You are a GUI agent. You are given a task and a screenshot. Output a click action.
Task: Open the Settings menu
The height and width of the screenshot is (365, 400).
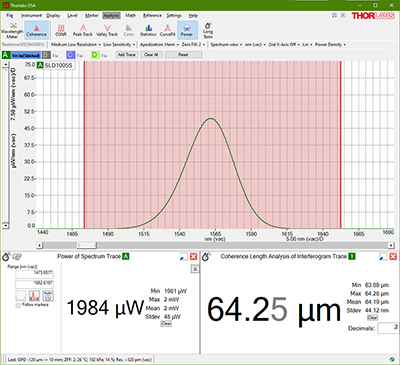click(174, 16)
